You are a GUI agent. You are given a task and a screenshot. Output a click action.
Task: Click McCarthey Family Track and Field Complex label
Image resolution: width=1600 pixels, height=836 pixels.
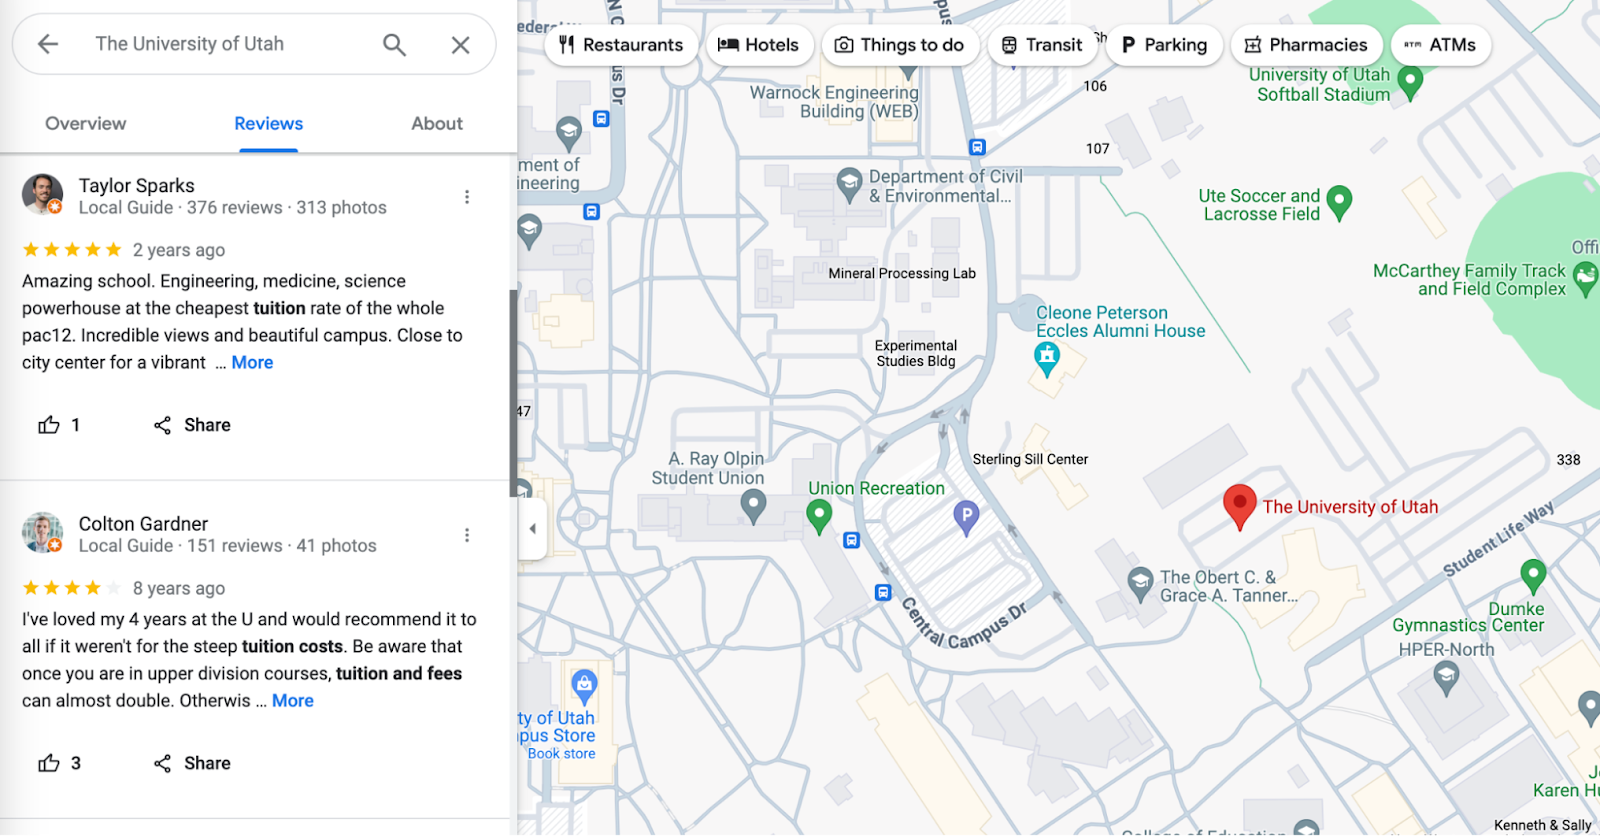click(x=1469, y=280)
